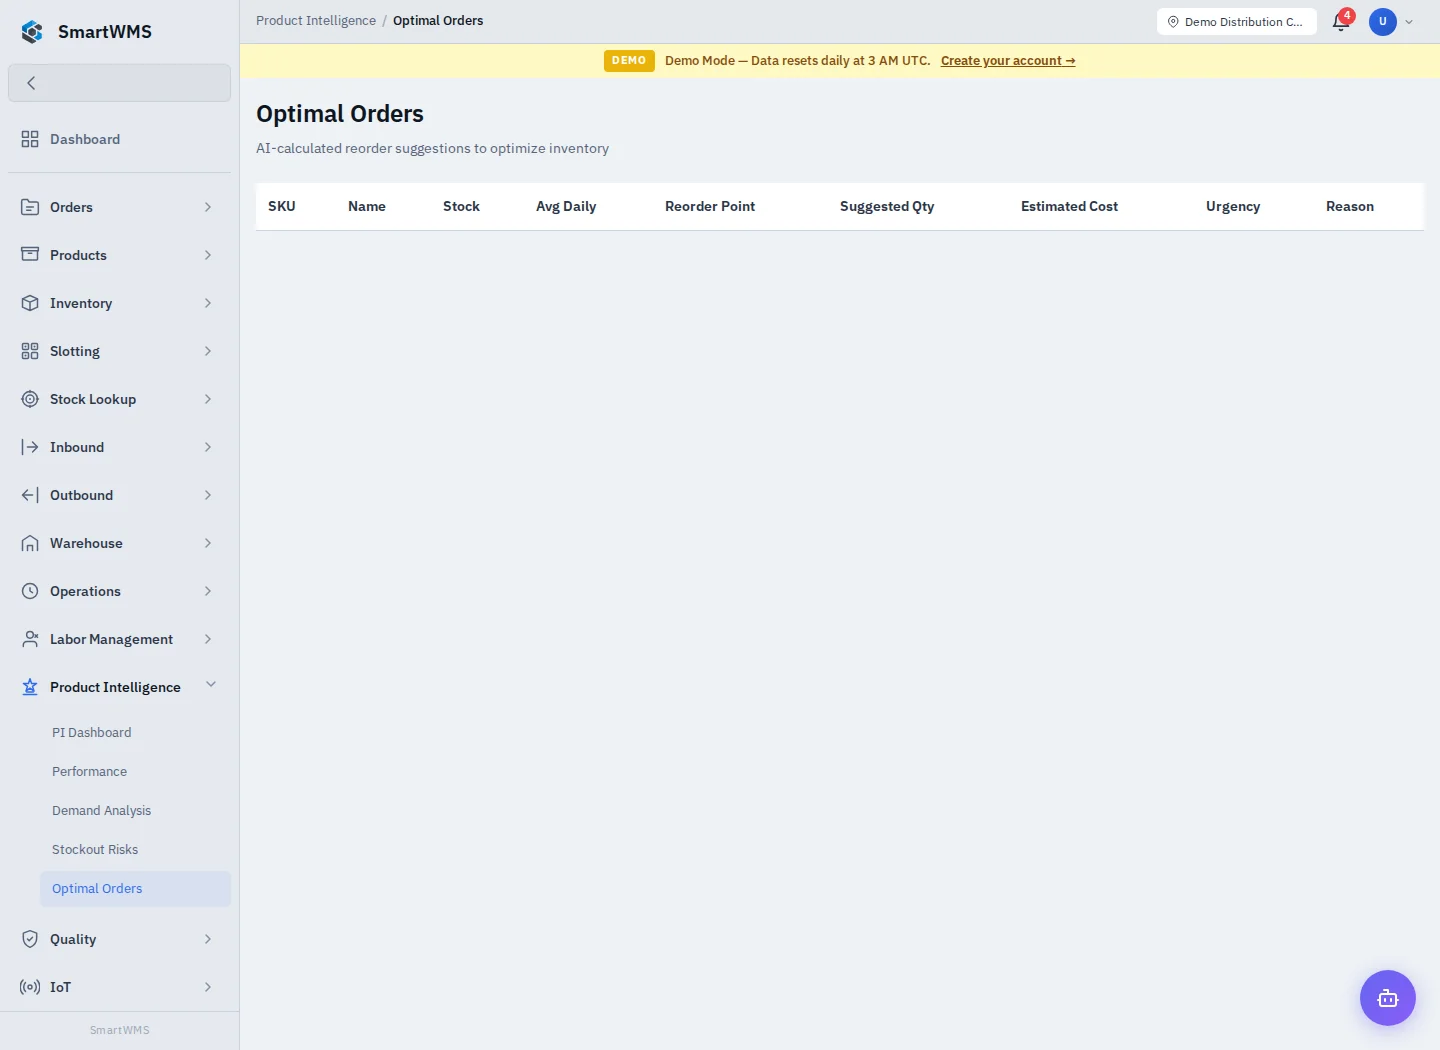The height and width of the screenshot is (1050, 1440).
Task: Click the Reorder Point column header
Action: click(710, 207)
